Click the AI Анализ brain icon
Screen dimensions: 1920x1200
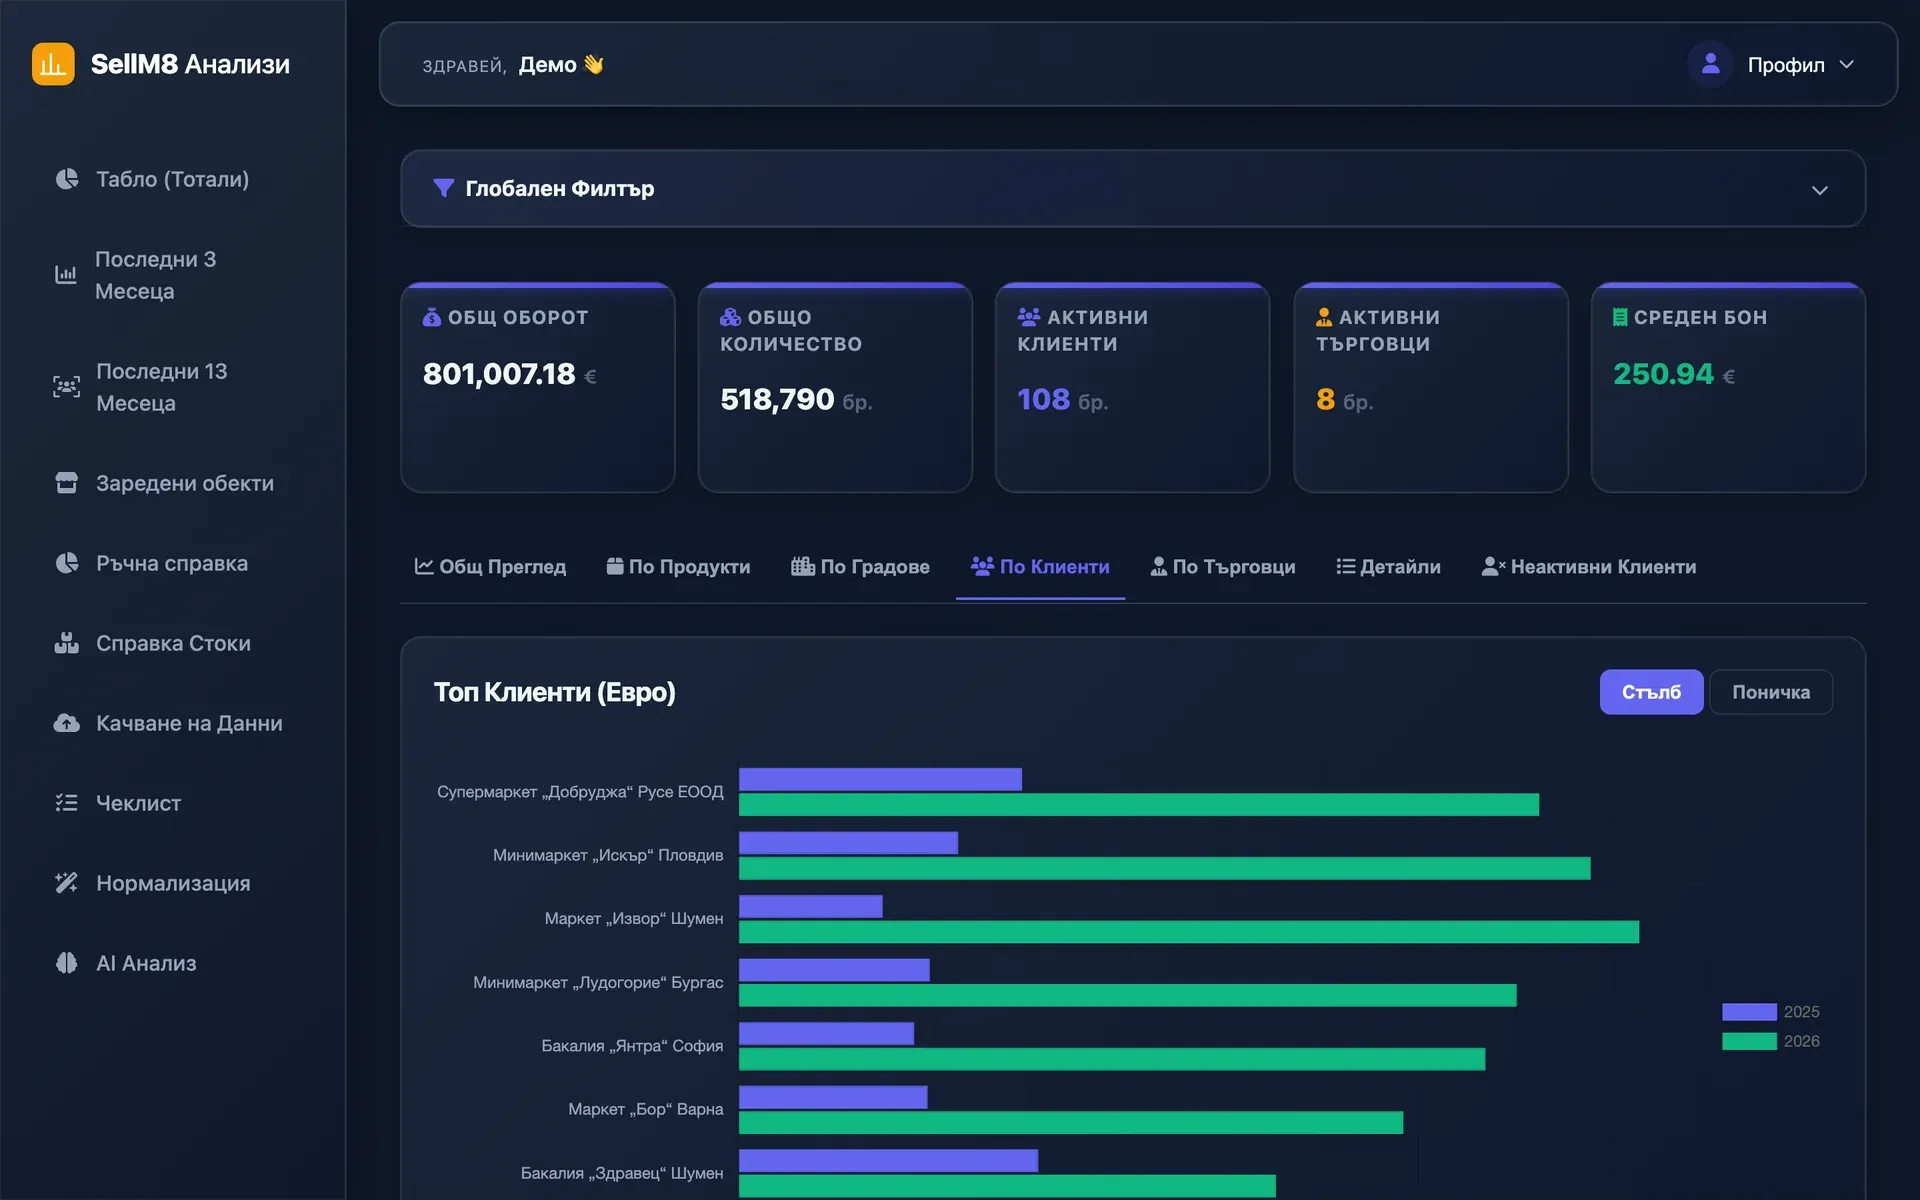click(x=67, y=963)
